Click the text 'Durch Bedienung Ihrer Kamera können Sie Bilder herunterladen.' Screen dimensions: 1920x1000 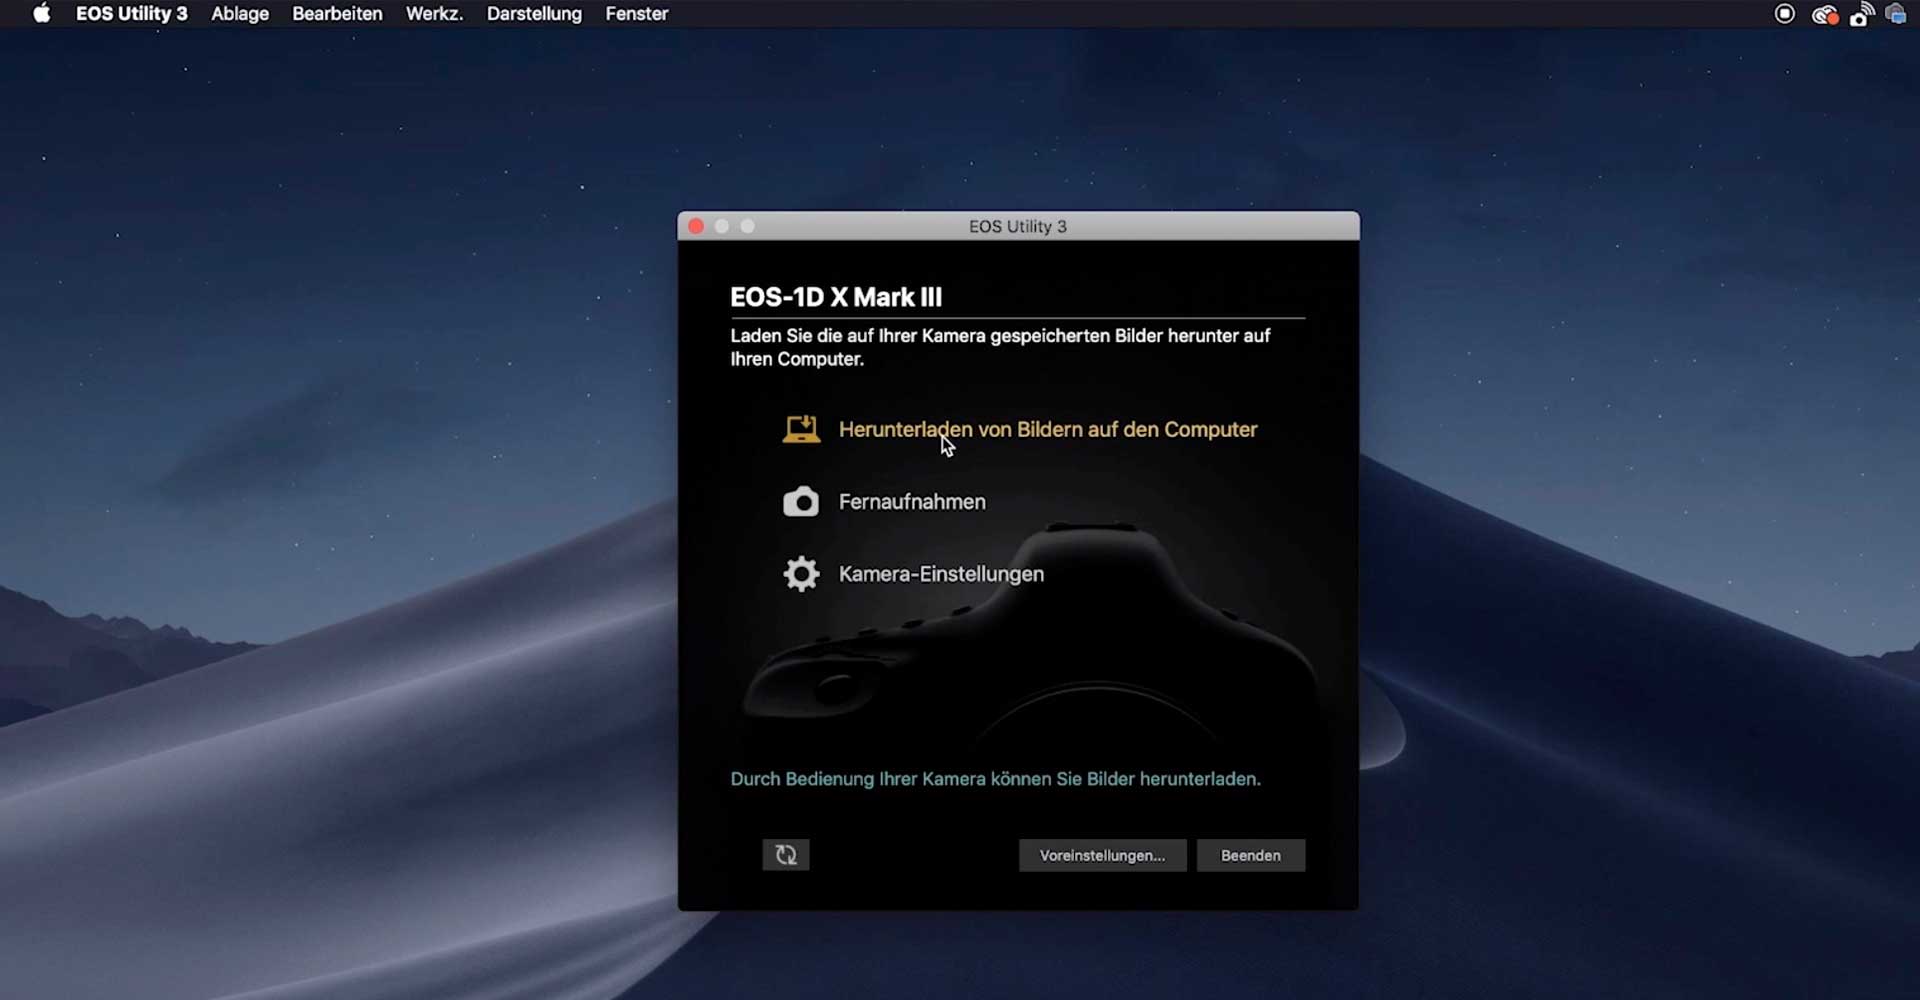(x=995, y=779)
